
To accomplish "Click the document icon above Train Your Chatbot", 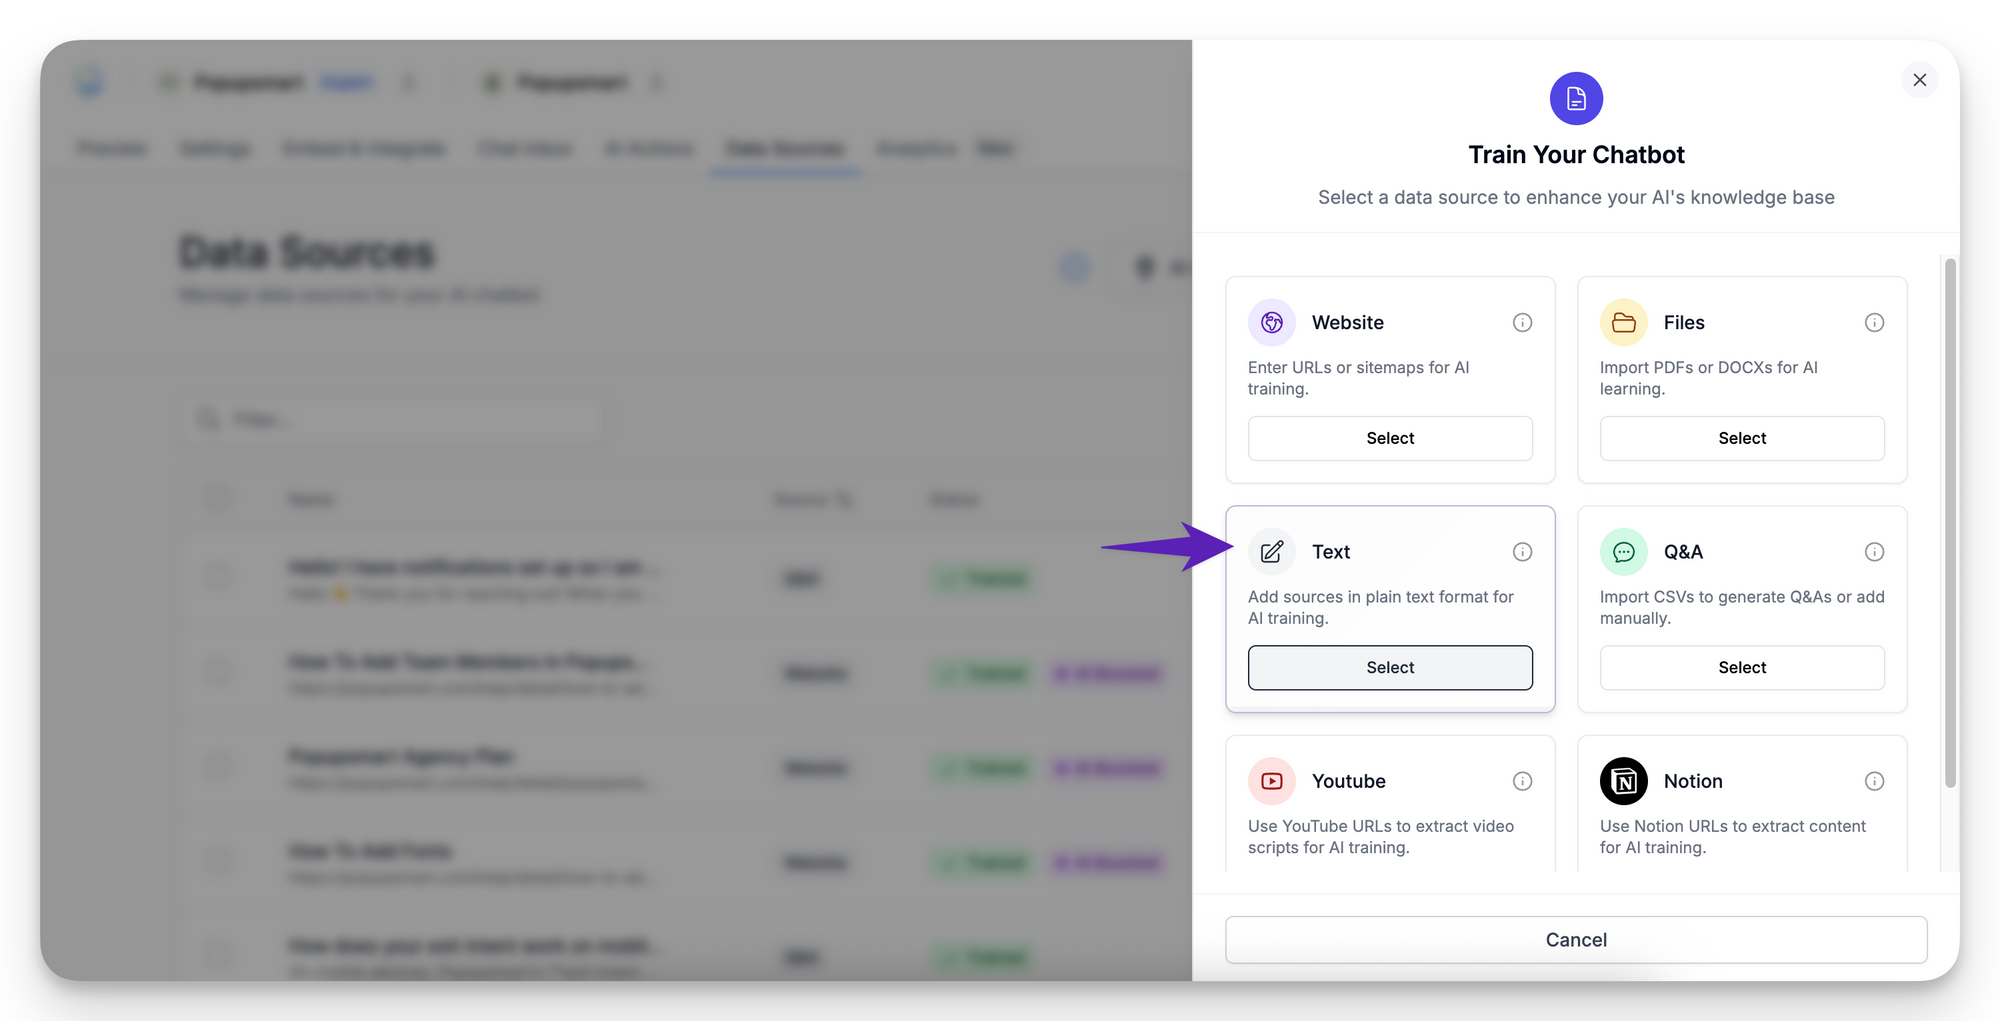I will (x=1576, y=98).
